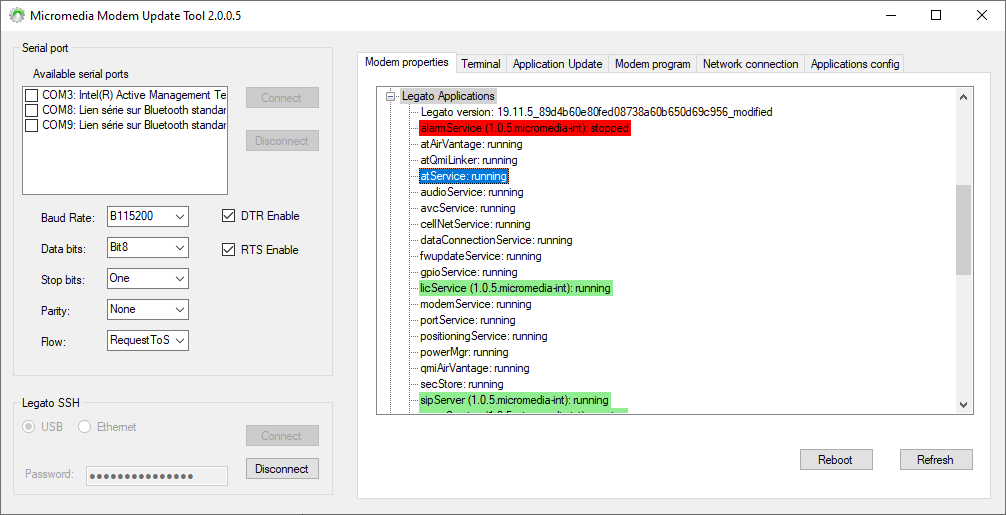Disable the DTR Enable checkbox
Viewport: 1006px width, 515px height.
tap(228, 216)
